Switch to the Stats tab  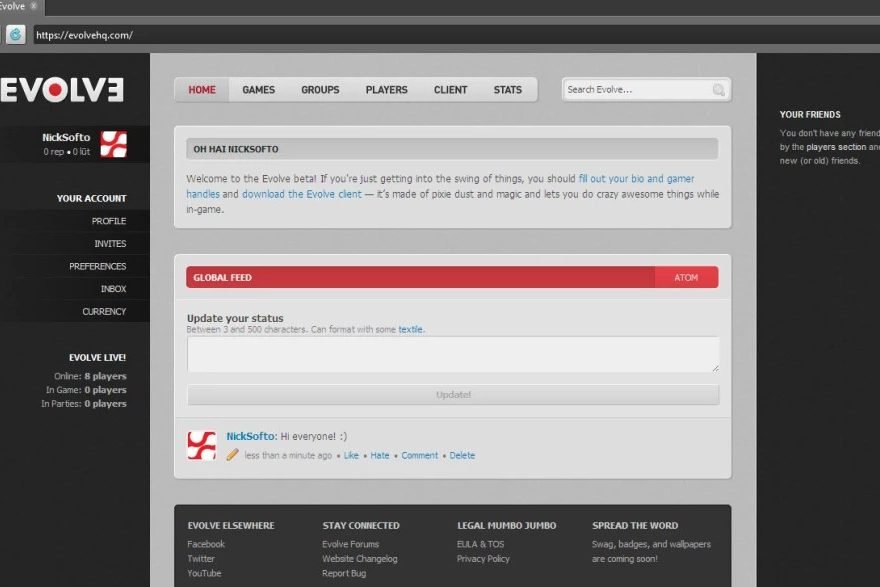[507, 90]
